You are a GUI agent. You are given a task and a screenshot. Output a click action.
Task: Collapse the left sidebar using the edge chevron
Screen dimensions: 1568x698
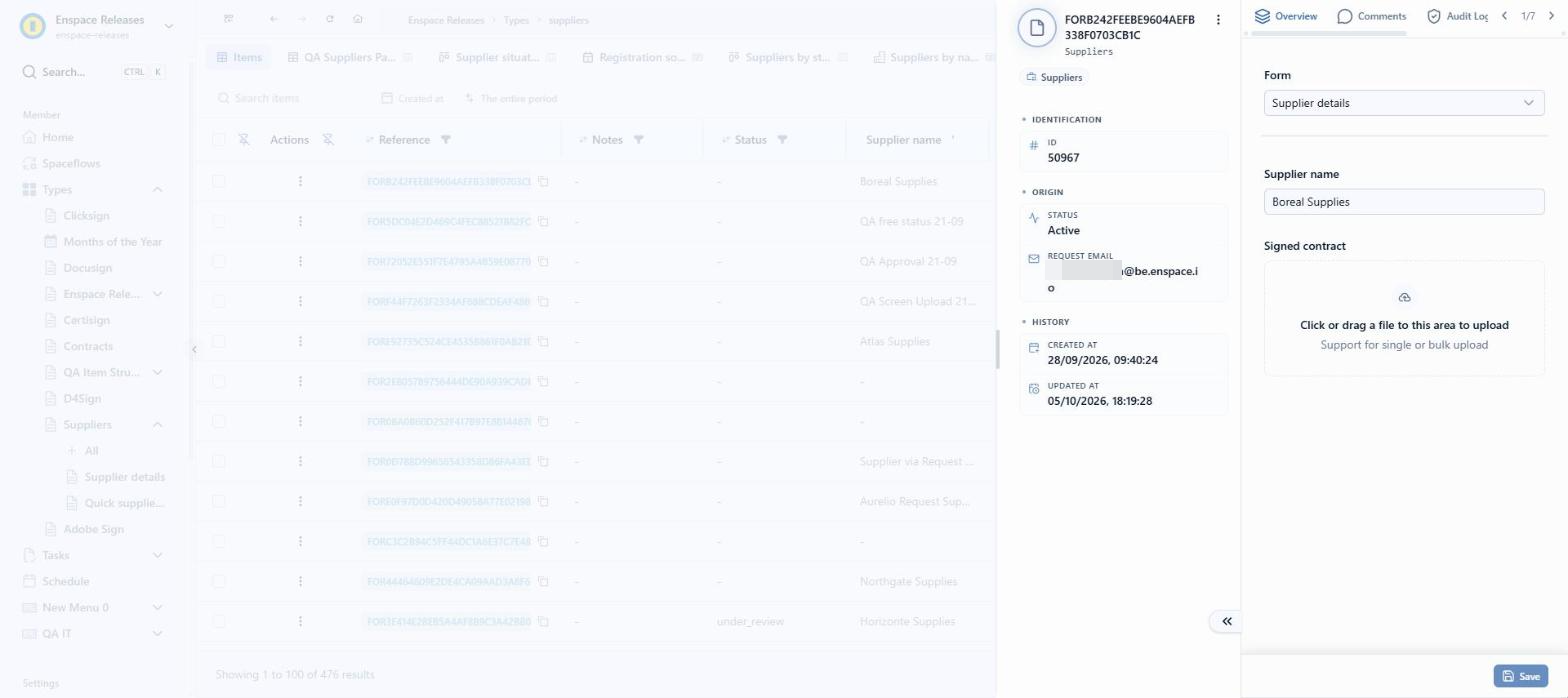pos(194,349)
